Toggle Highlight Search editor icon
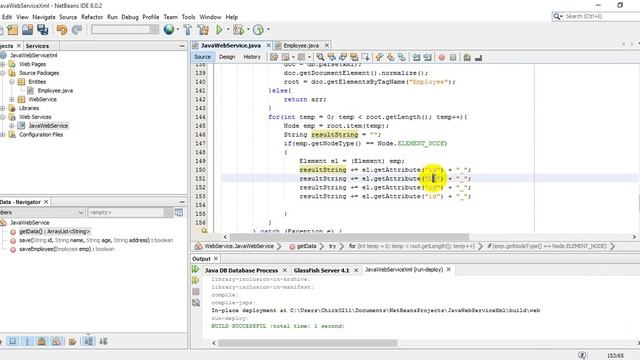640x360 pixels. point(354,57)
